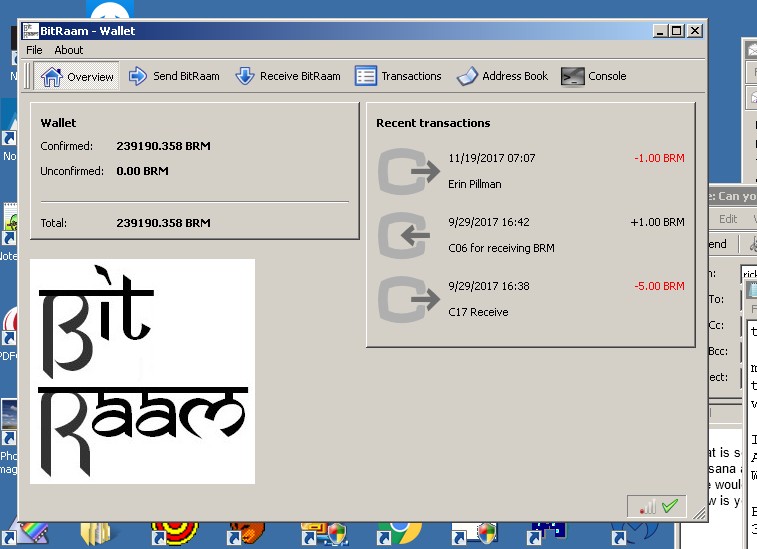Open the File menu
757x549 pixels.
coord(34,50)
